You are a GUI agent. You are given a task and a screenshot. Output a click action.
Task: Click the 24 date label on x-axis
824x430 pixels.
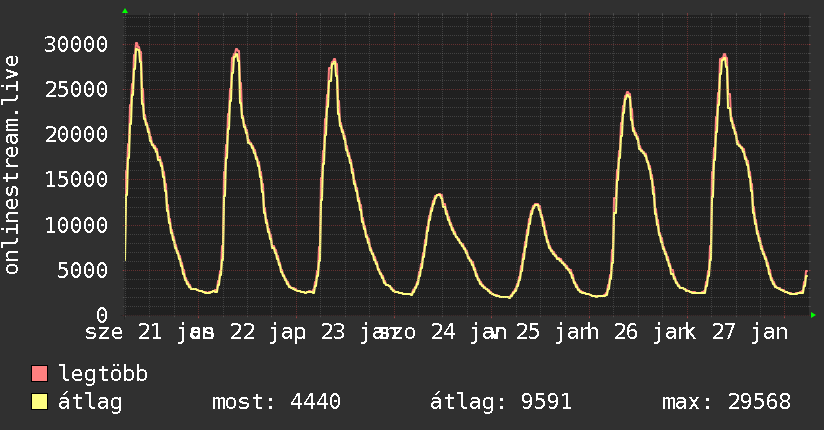point(443,332)
